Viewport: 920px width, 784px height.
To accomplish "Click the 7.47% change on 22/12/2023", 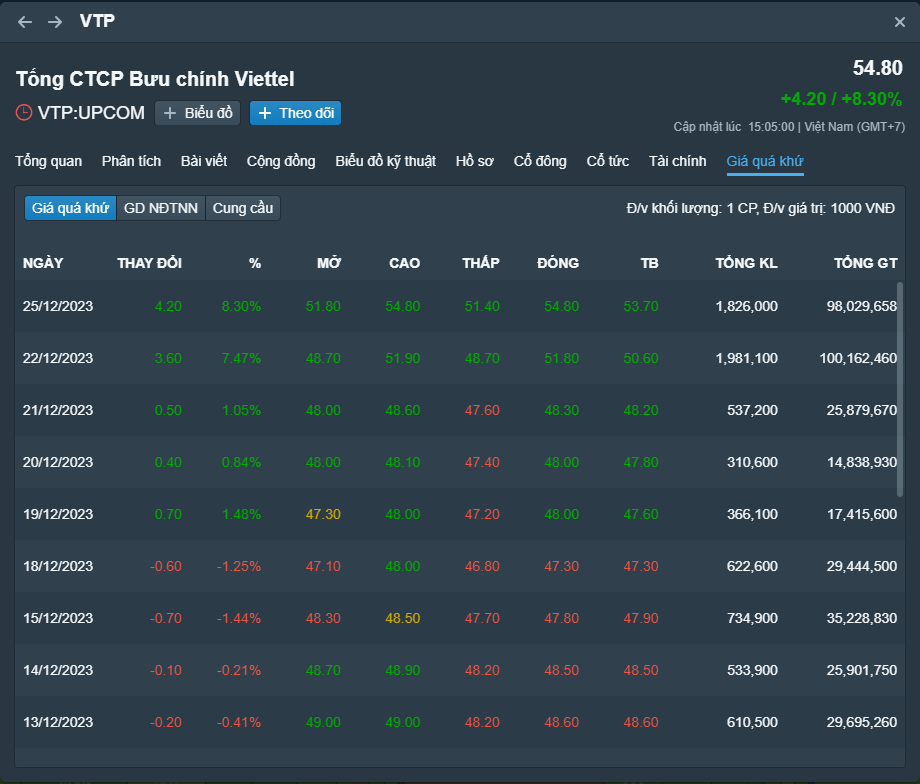I will pyautogui.click(x=241, y=358).
